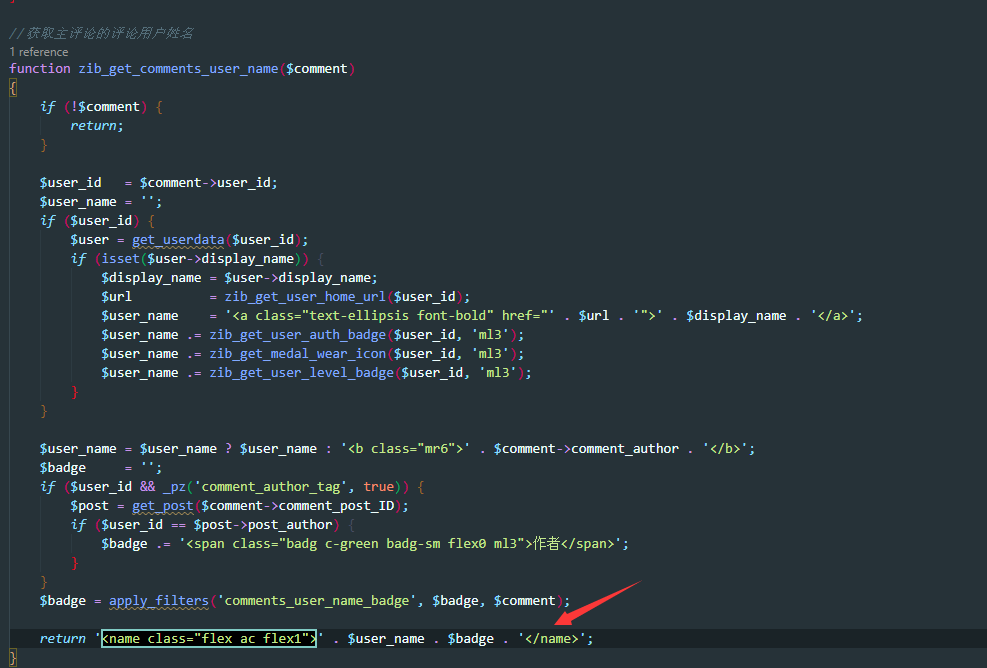
Task: Click the closing </name> tag string
Action: [553, 638]
